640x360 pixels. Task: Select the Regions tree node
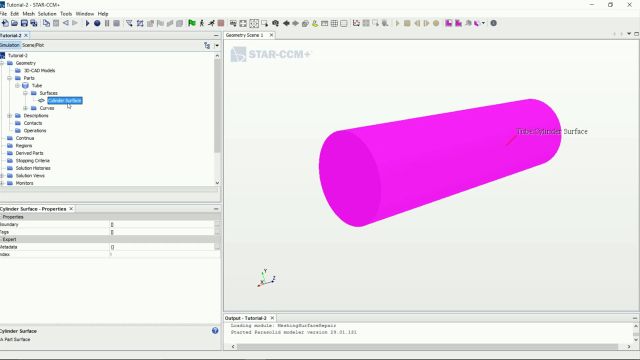[x=24, y=146]
